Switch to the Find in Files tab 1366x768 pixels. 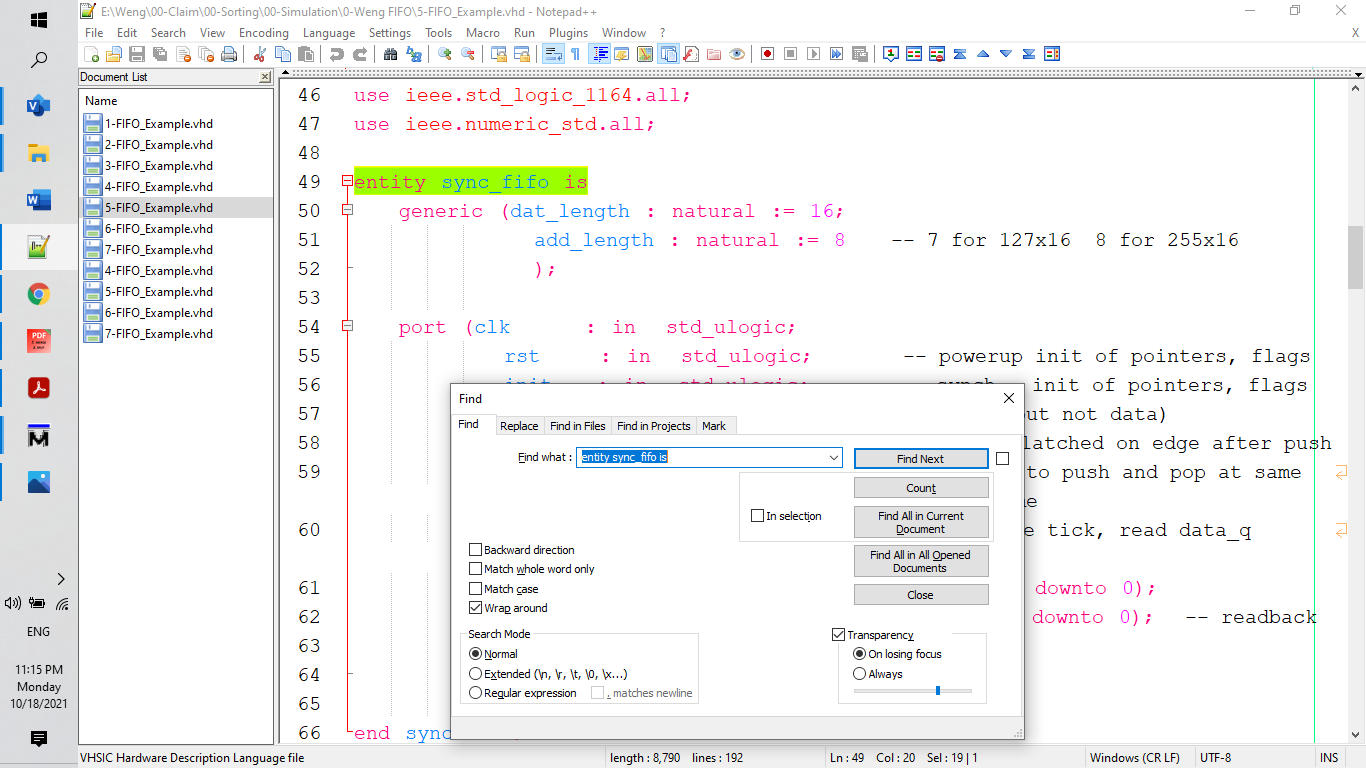[x=578, y=426]
